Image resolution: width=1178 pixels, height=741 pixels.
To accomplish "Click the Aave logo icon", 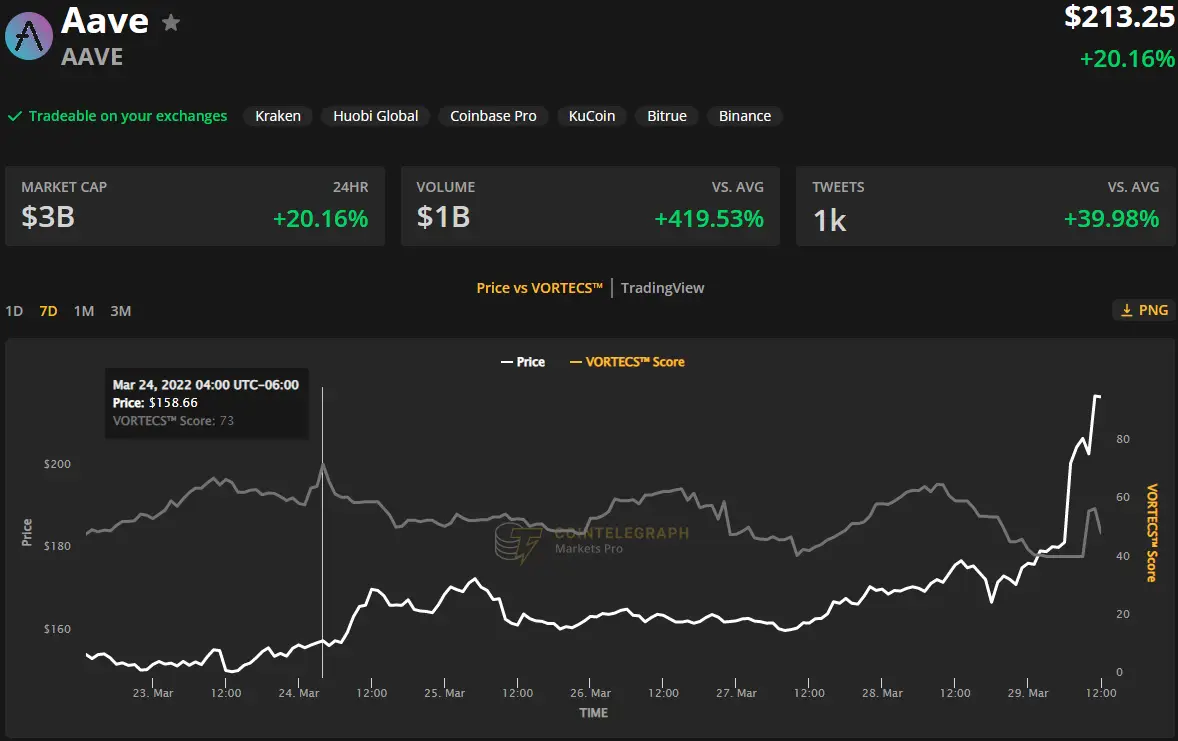I will (x=29, y=35).
